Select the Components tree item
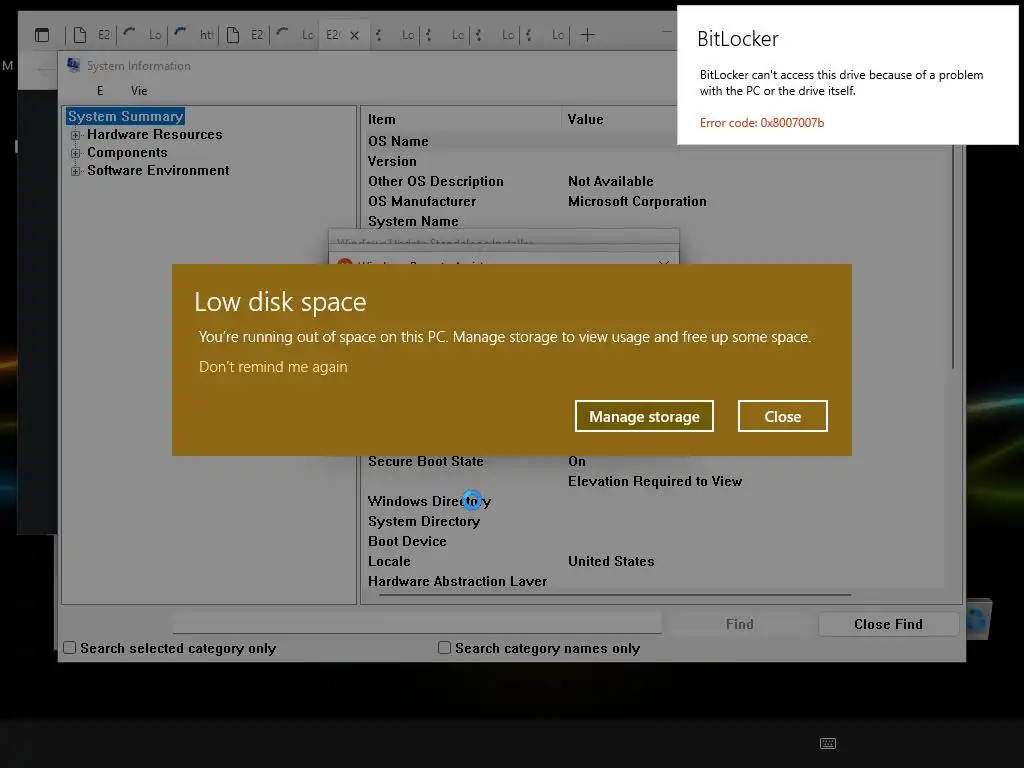This screenshot has height=768, width=1024. 127,152
